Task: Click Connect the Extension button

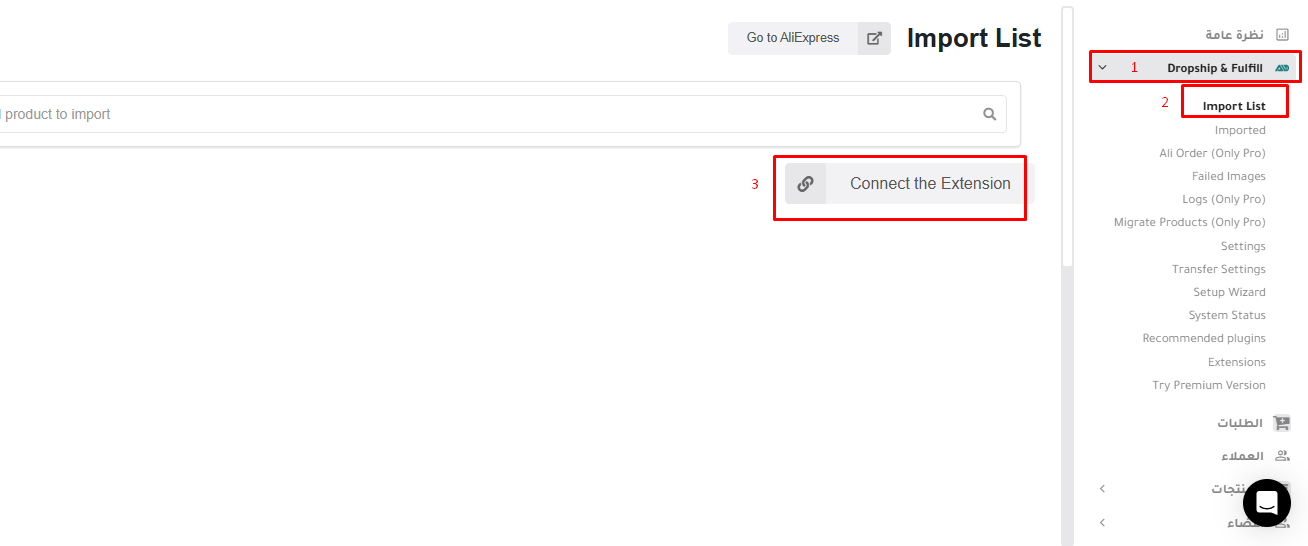Action: (905, 184)
